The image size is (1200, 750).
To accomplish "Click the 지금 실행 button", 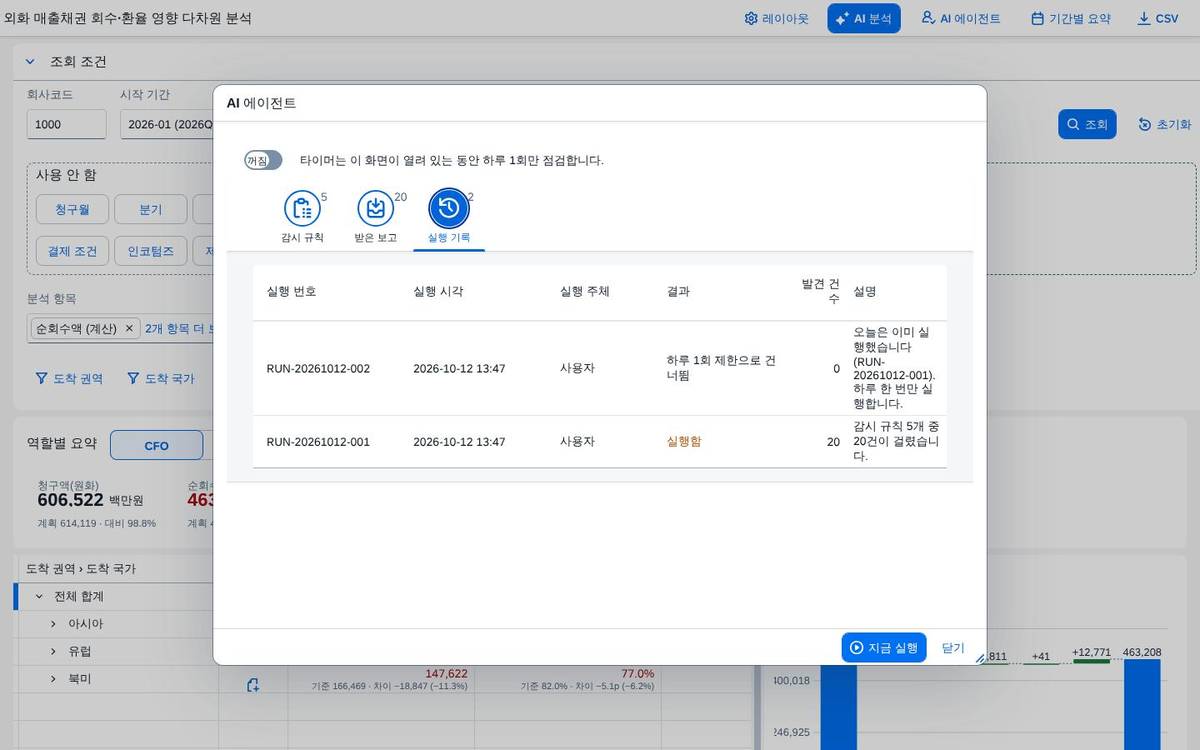I will click(x=884, y=647).
